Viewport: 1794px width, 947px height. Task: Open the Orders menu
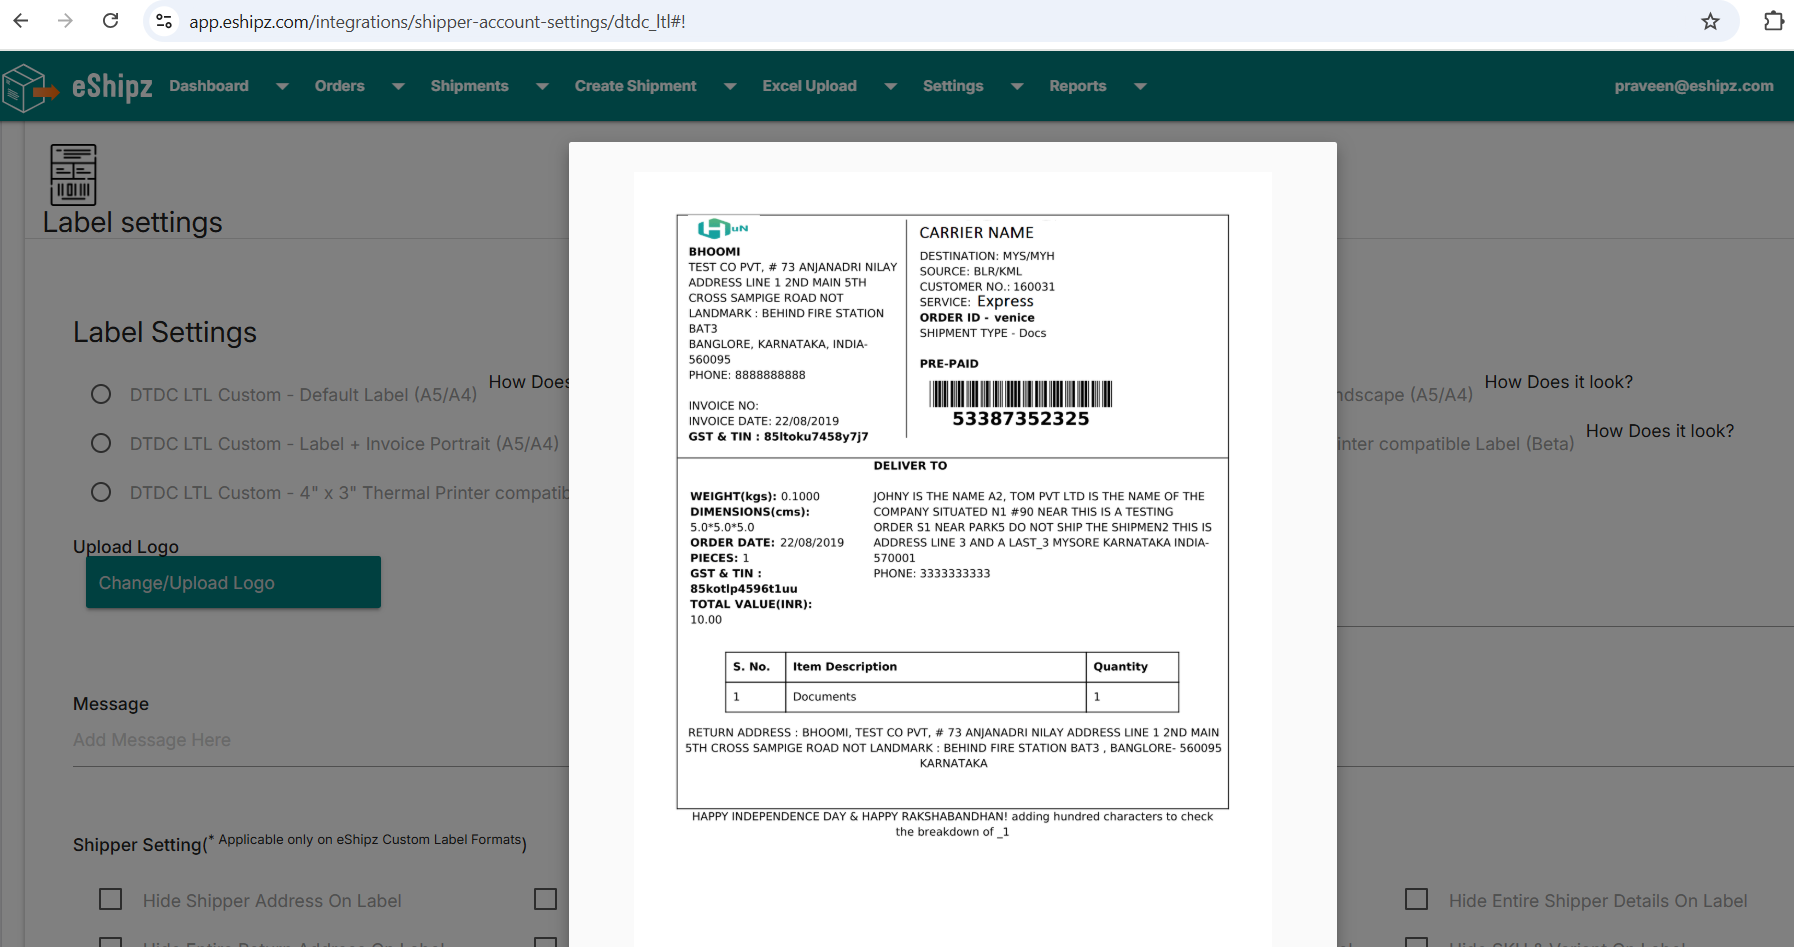340,86
